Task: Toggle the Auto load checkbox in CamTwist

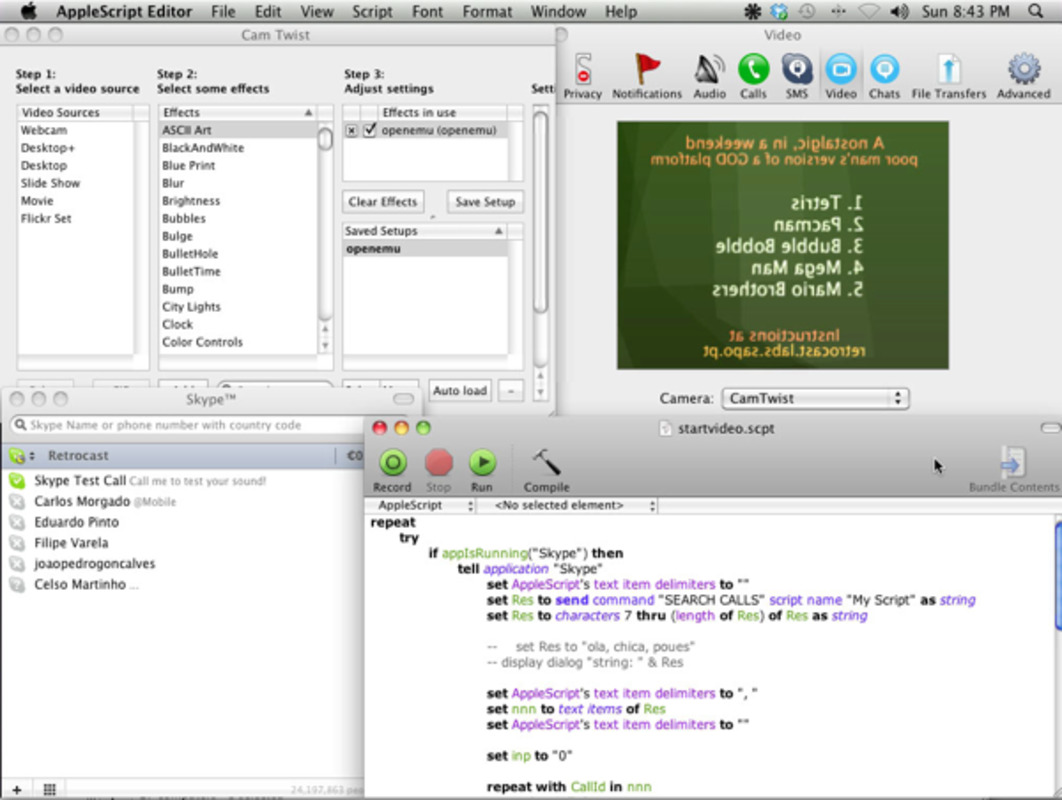Action: point(459,390)
